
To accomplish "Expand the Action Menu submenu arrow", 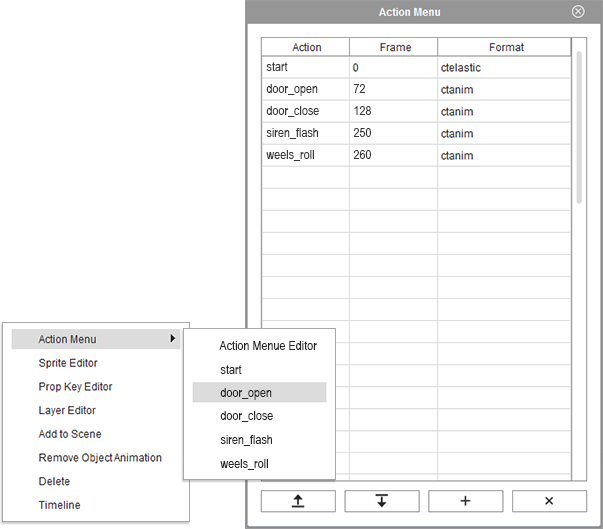I will click(173, 339).
